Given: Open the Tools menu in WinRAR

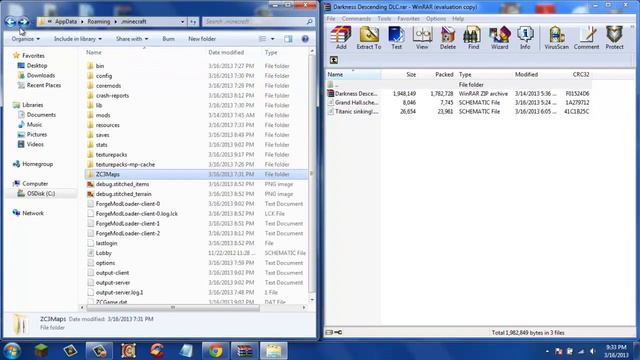Looking at the screenshot, I should point(384,19).
